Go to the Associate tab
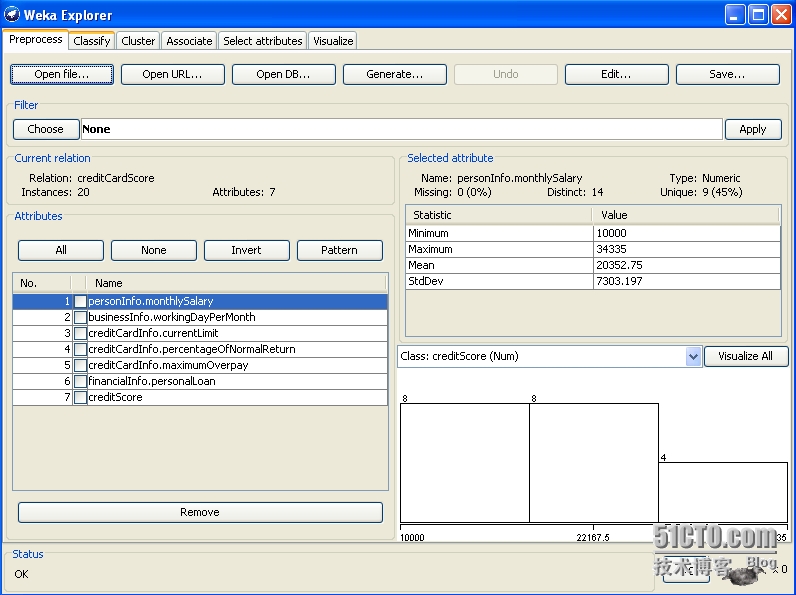Image resolution: width=796 pixels, height=595 pixels. pos(189,41)
